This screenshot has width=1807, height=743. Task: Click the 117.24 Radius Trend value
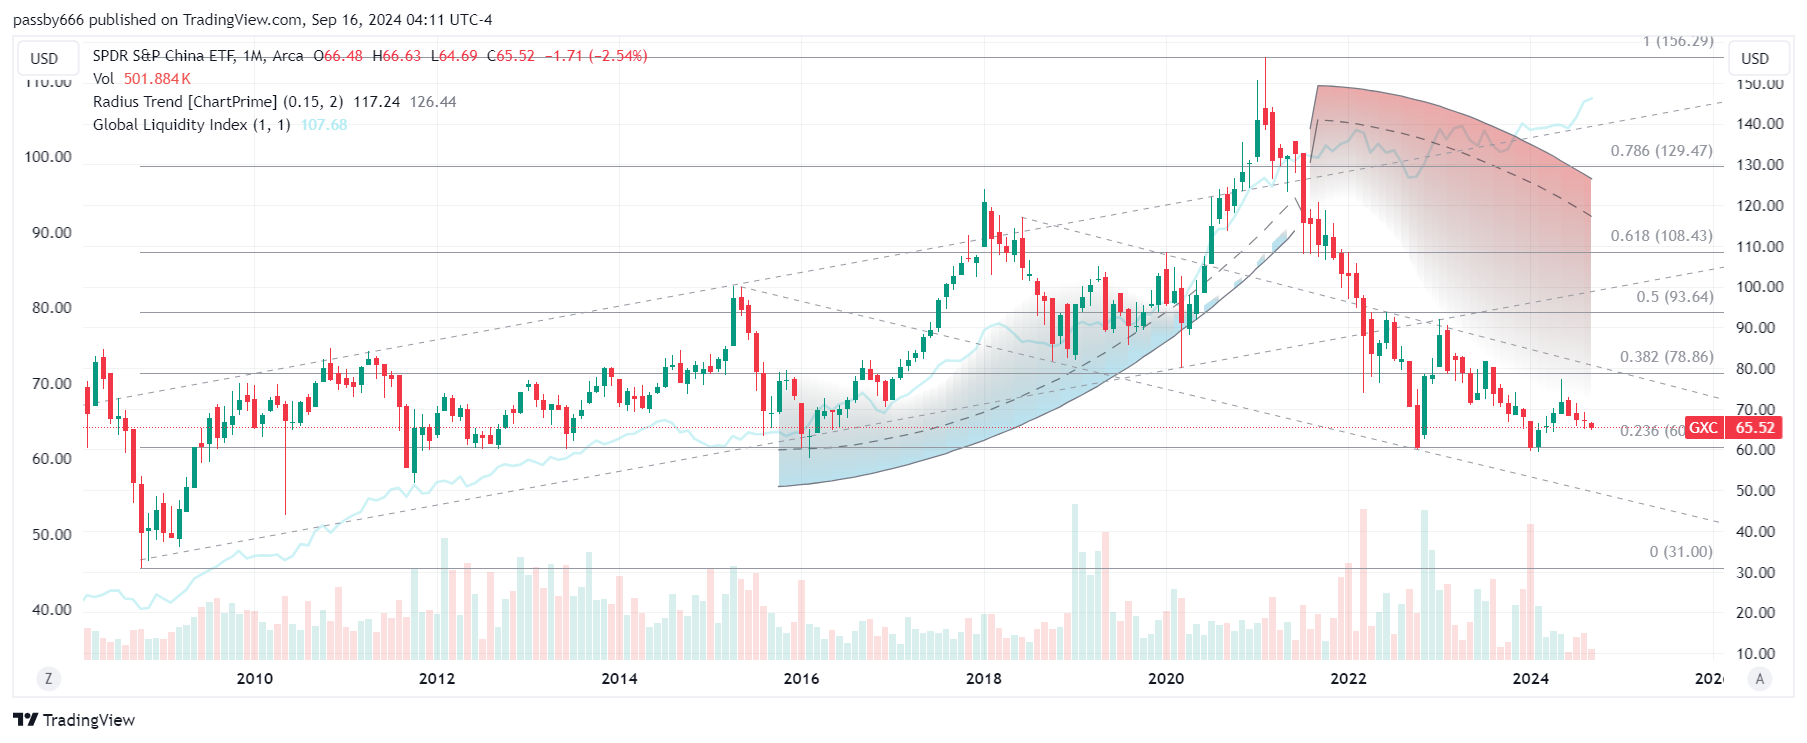pos(377,102)
